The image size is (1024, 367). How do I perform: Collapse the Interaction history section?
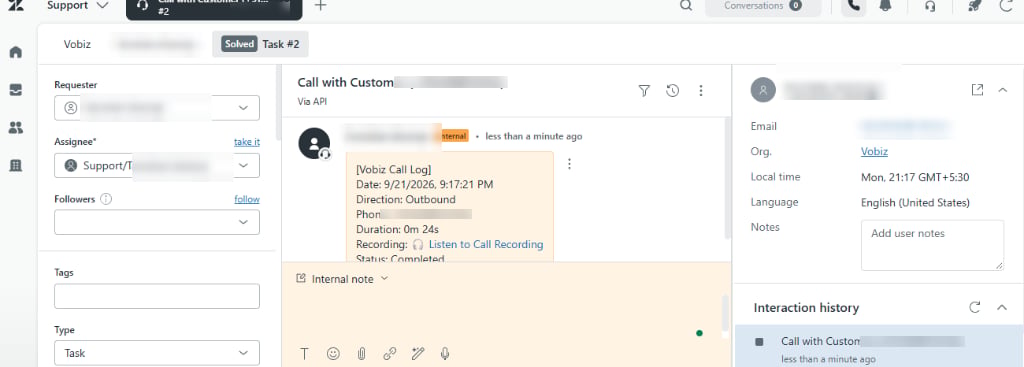(1002, 308)
